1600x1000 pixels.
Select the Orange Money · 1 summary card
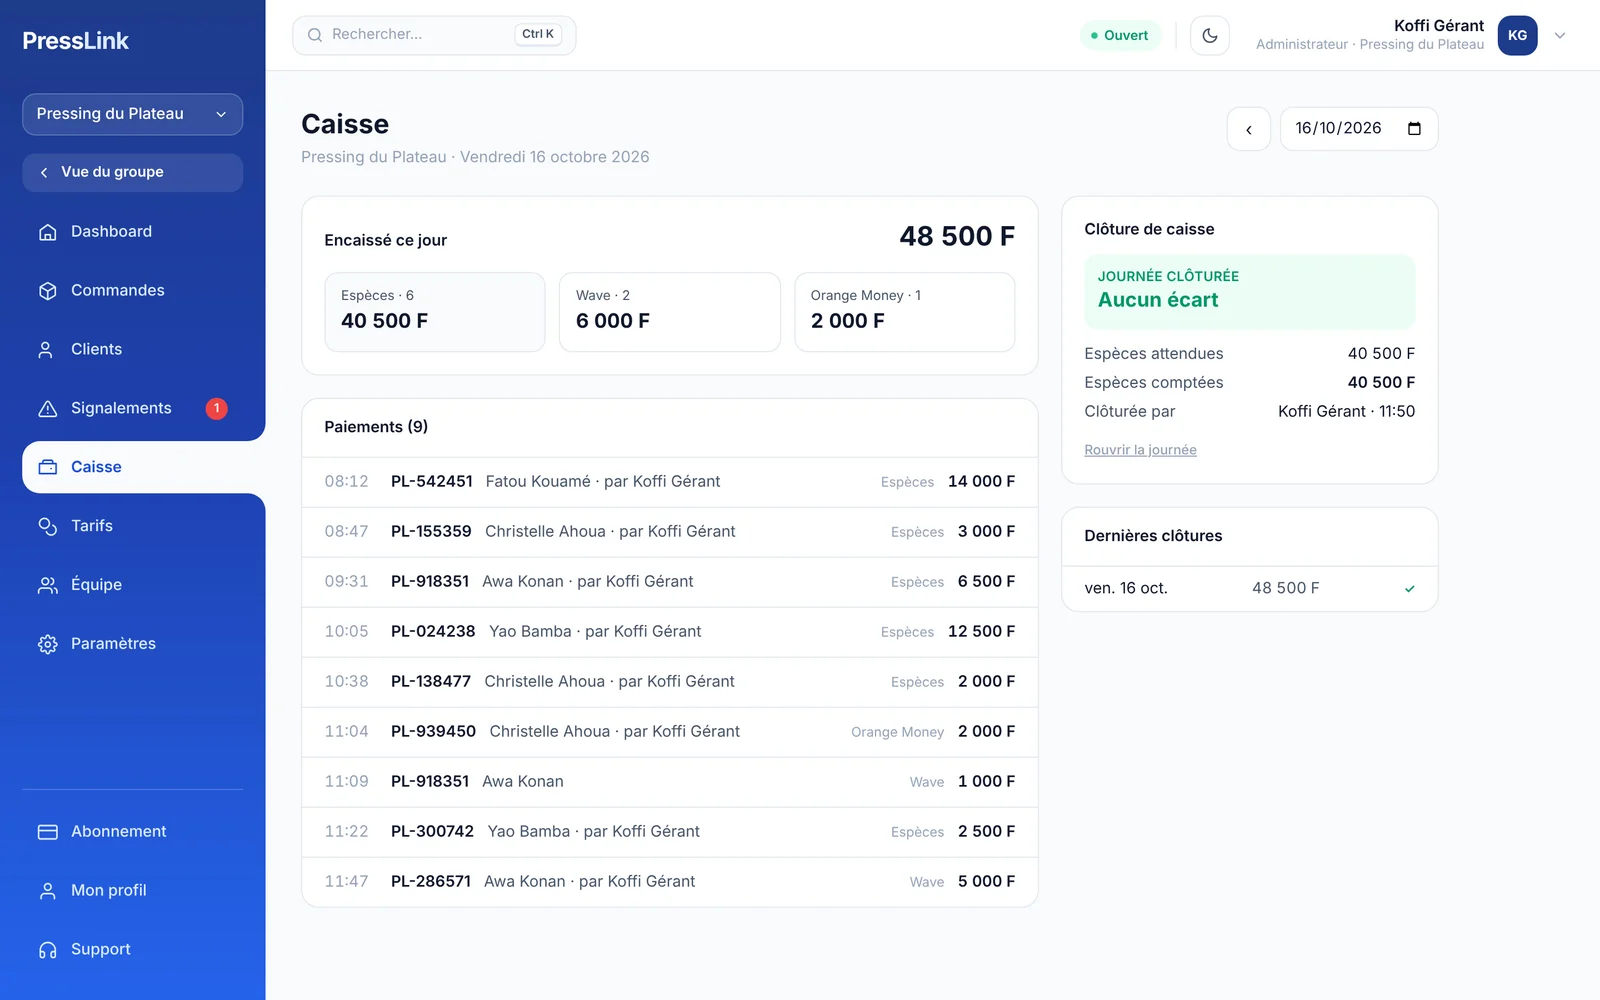(x=904, y=312)
